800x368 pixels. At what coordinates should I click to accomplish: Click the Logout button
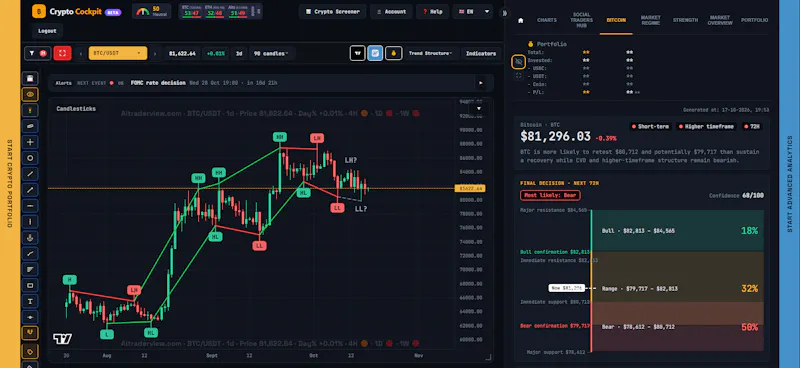click(47, 31)
